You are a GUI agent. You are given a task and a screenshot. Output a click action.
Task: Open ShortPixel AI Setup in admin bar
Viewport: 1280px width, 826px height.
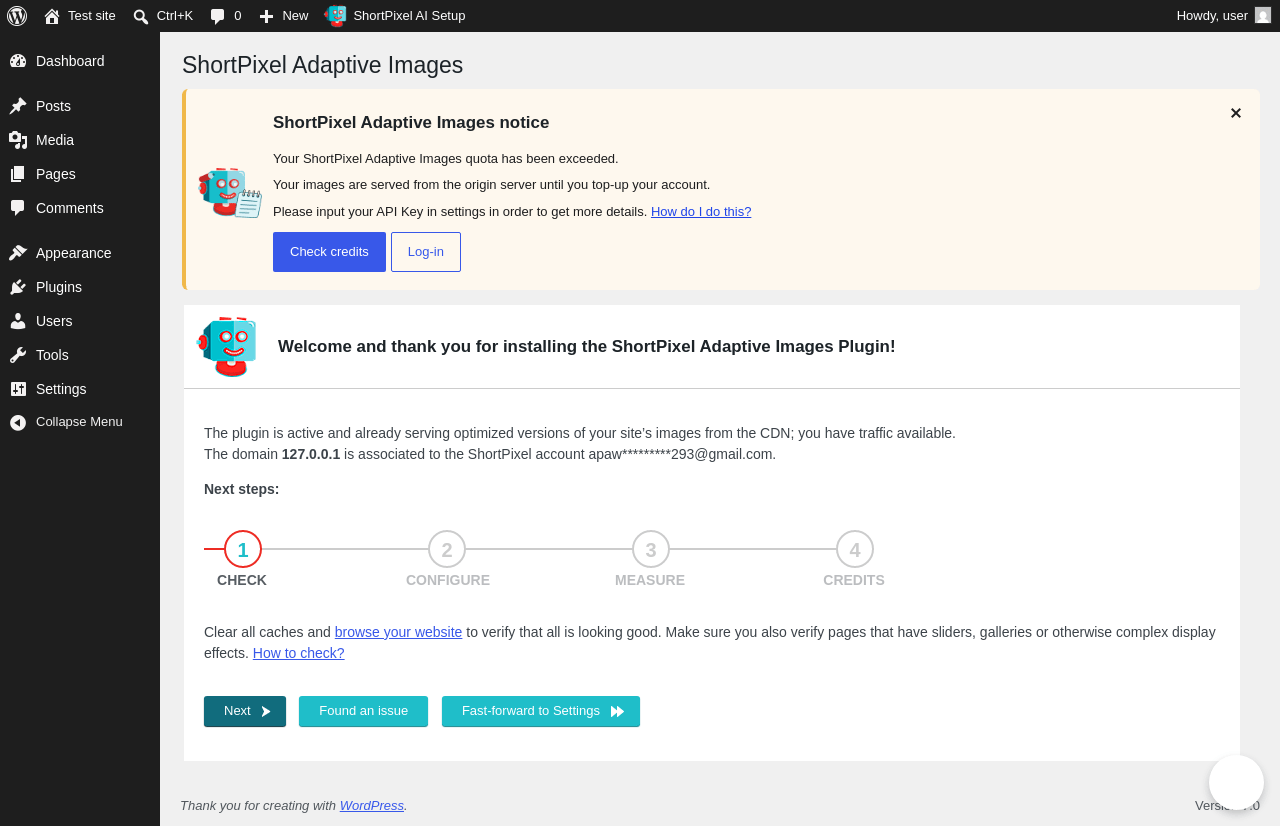(x=395, y=16)
